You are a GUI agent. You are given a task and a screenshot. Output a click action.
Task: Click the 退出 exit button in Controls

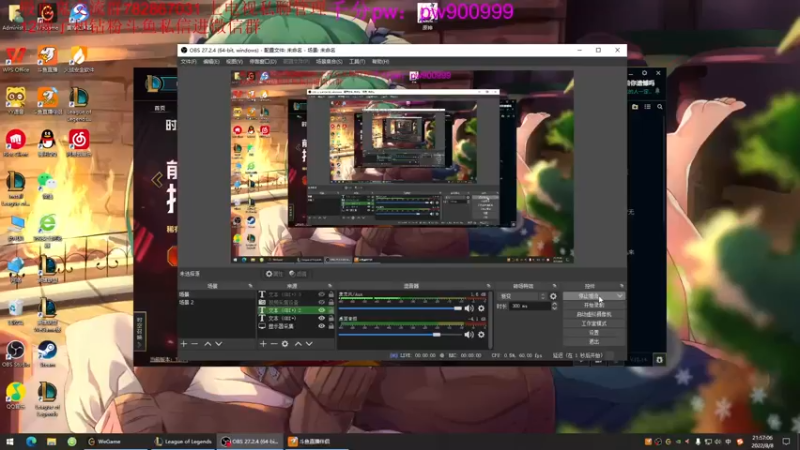594,342
